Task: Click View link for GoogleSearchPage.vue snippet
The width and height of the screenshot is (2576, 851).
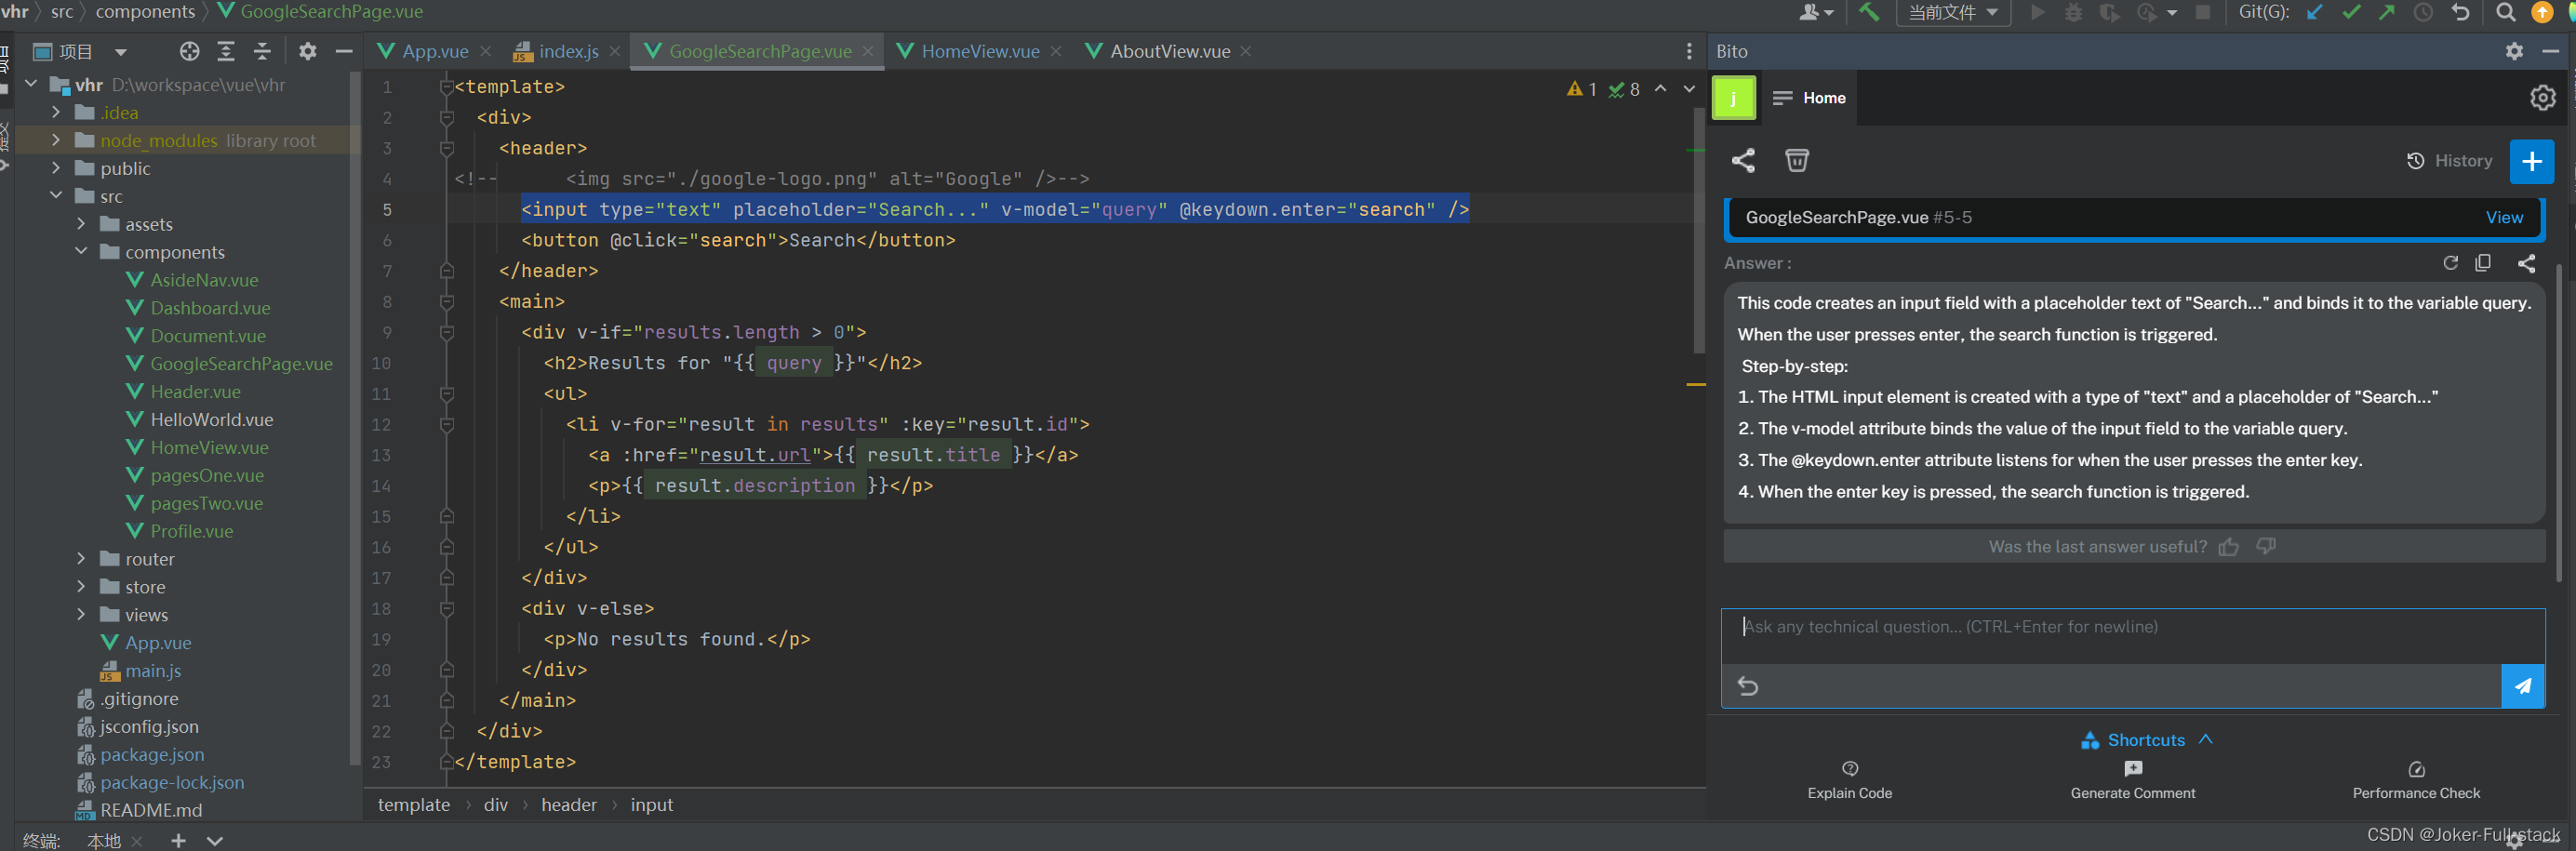Action: point(2504,218)
